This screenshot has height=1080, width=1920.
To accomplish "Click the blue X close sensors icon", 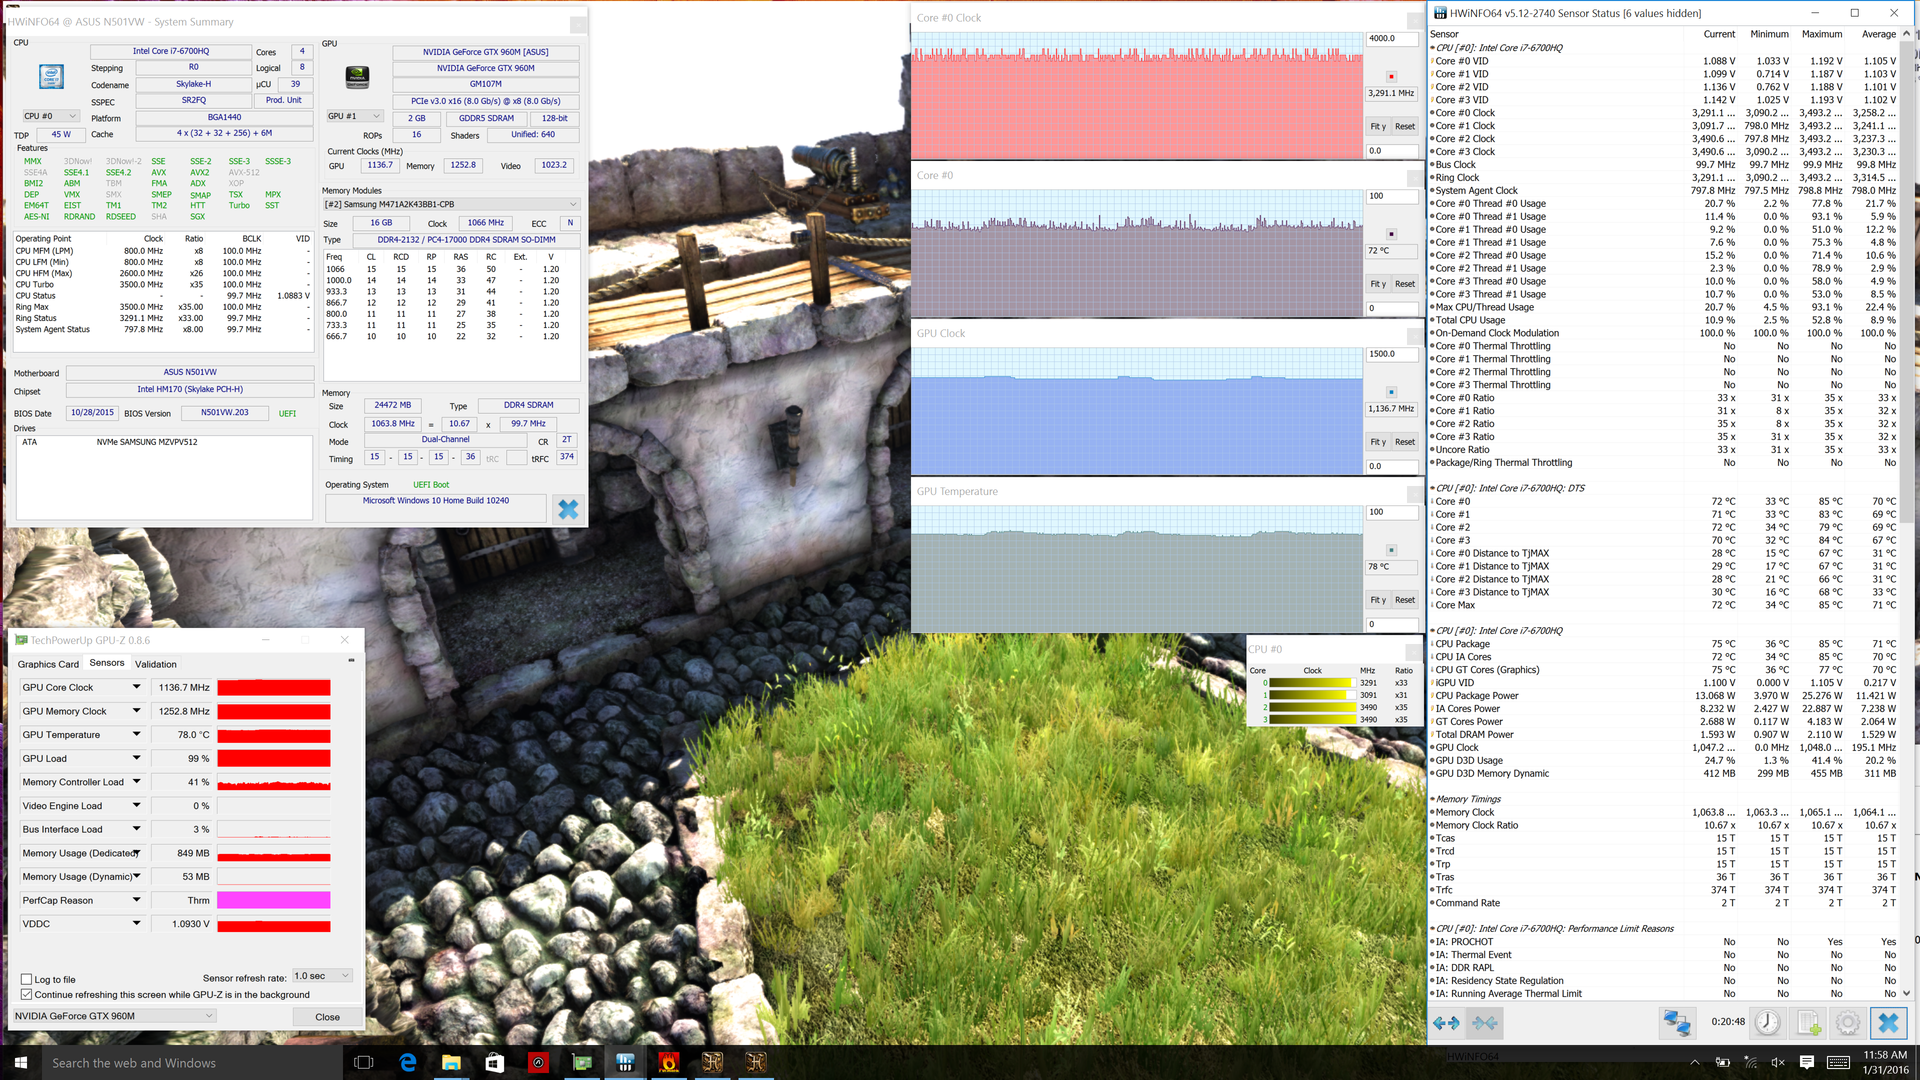I will tap(1888, 1023).
